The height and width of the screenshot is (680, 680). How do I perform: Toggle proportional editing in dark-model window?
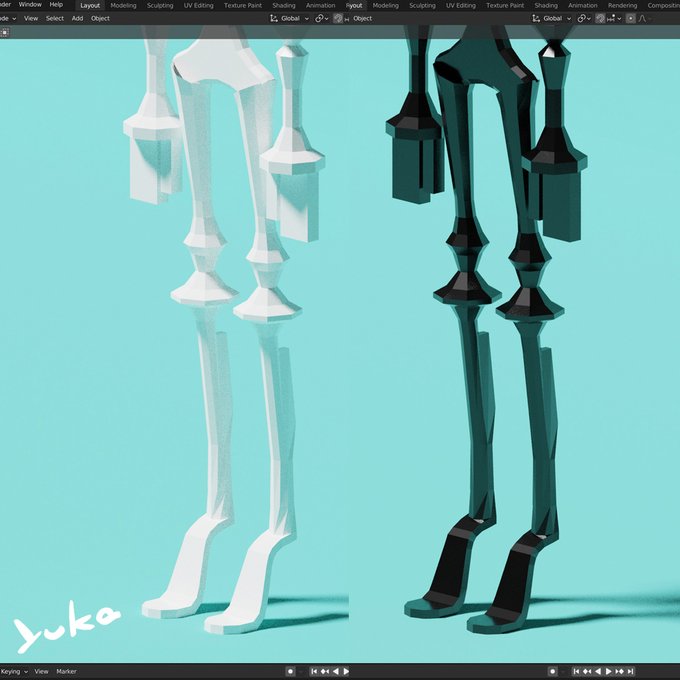tap(631, 18)
